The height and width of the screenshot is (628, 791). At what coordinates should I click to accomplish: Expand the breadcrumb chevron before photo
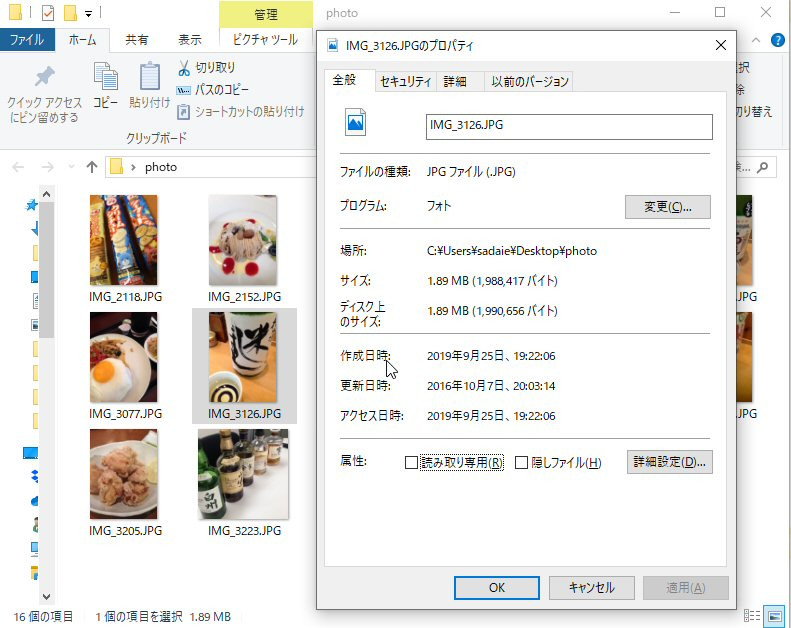coord(133,167)
